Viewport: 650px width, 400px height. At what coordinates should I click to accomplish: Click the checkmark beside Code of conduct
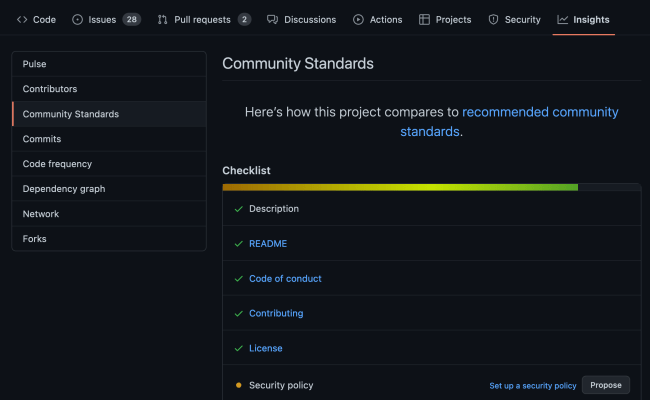(238, 279)
